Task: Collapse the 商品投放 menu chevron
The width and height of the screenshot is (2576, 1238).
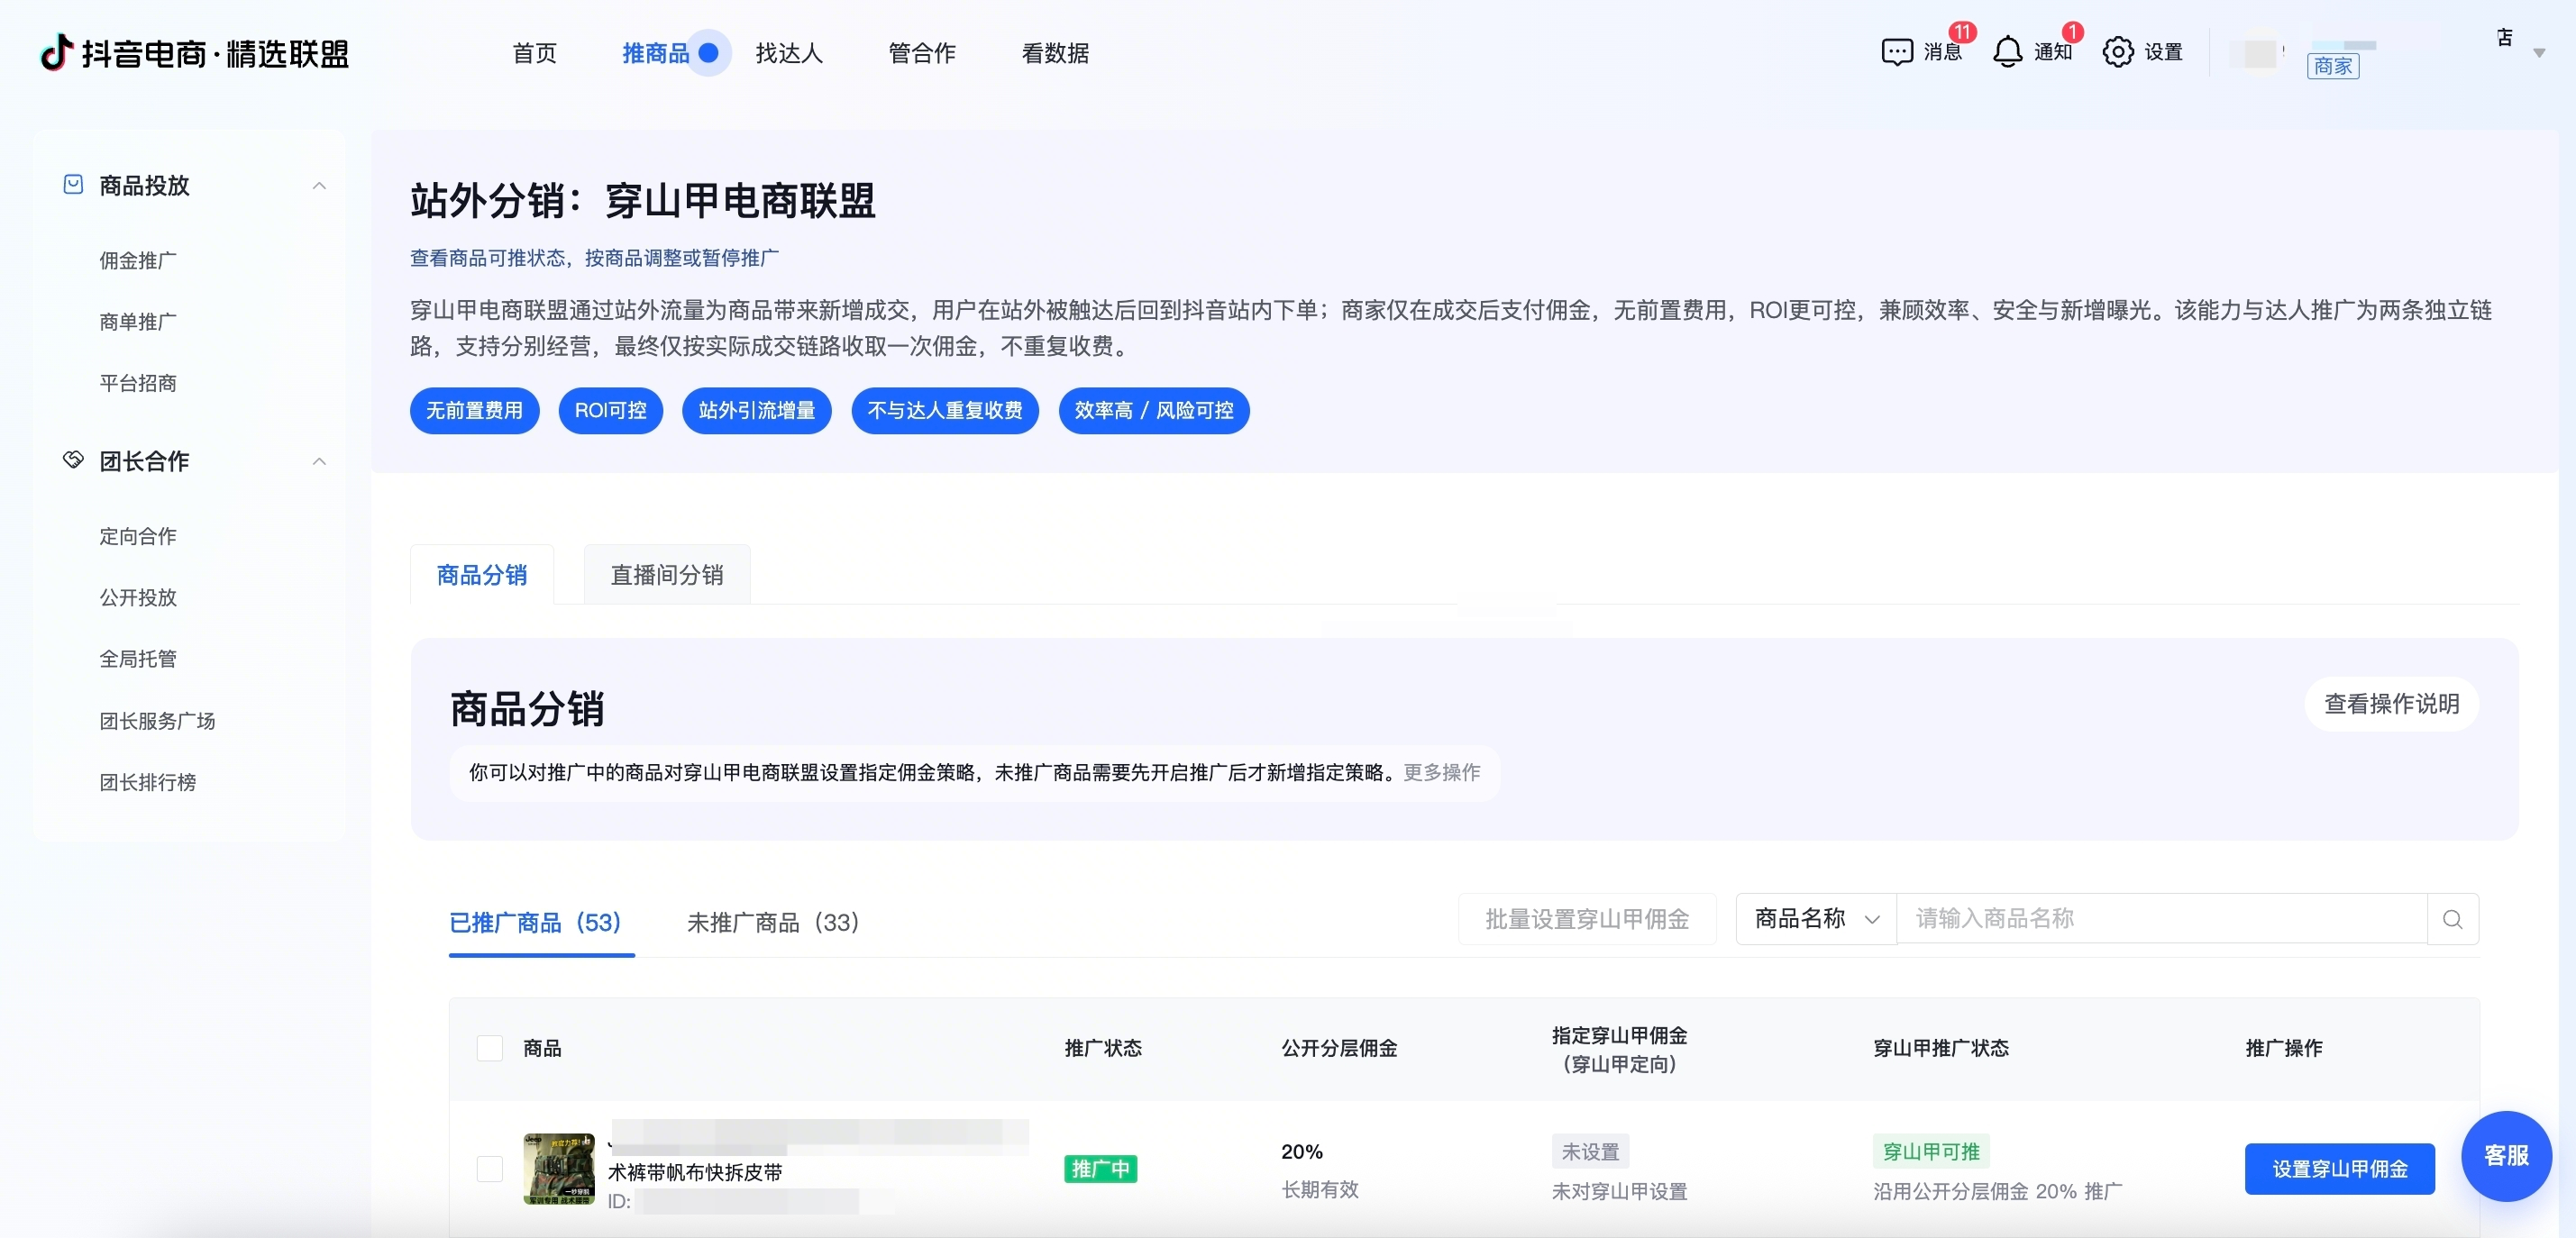Action: 319,185
